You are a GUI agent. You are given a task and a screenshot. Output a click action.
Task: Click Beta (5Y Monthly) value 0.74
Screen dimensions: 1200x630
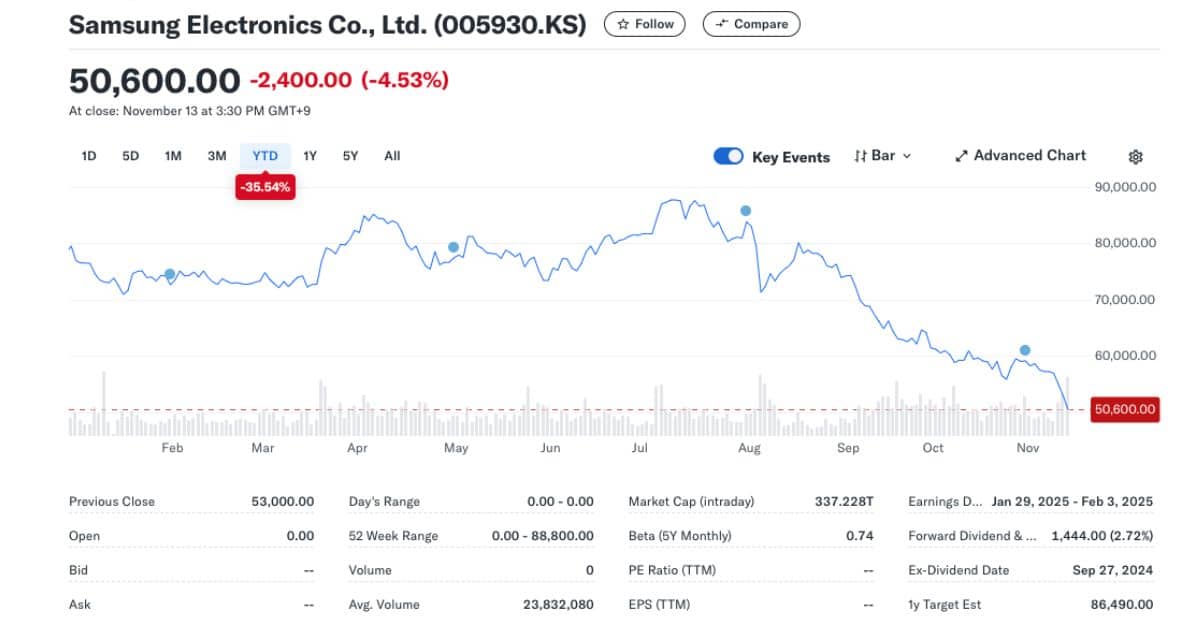tap(860, 536)
